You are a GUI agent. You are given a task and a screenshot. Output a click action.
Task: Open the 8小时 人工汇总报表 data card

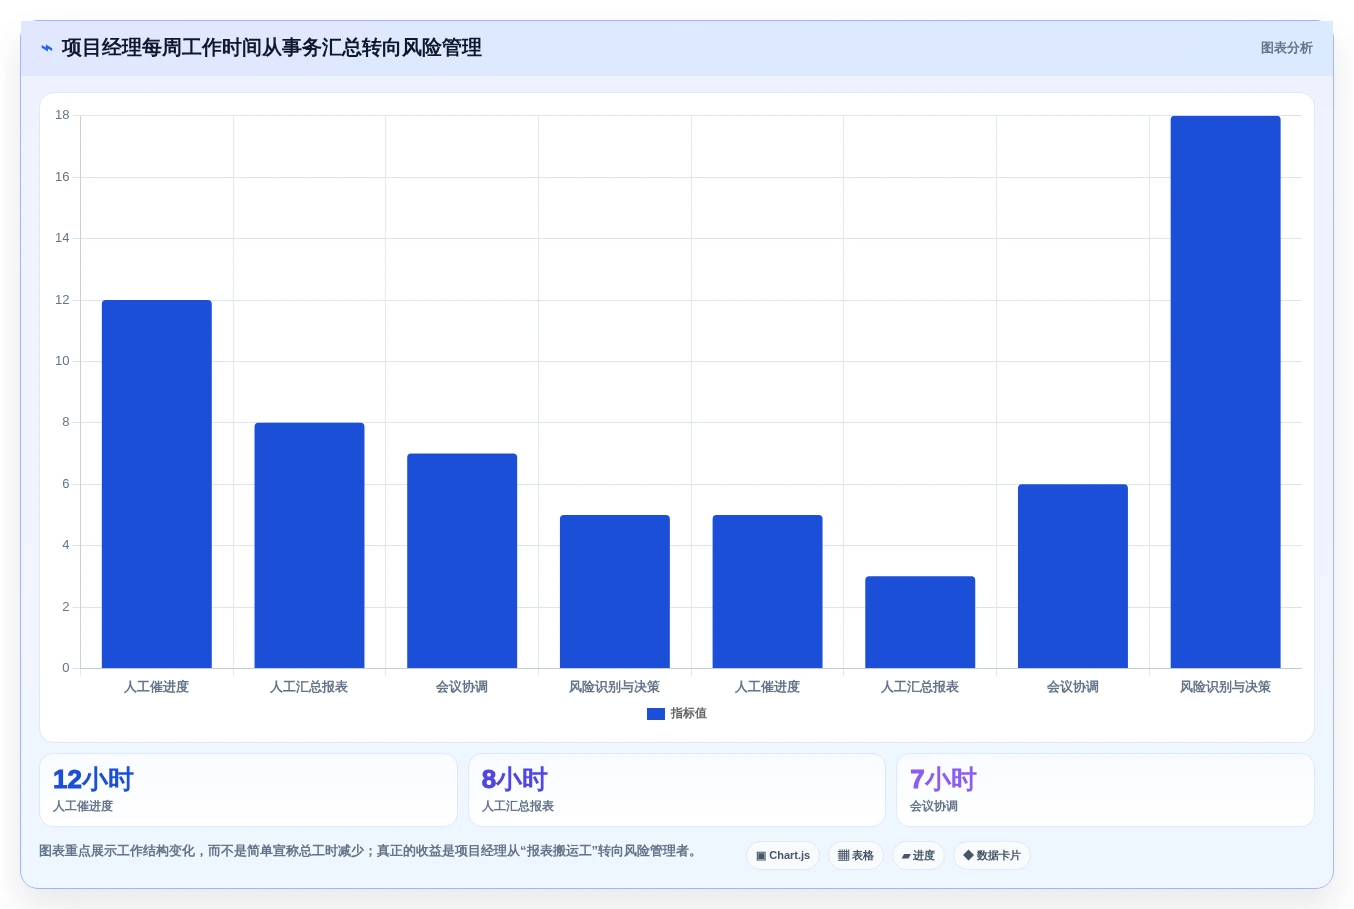click(677, 790)
